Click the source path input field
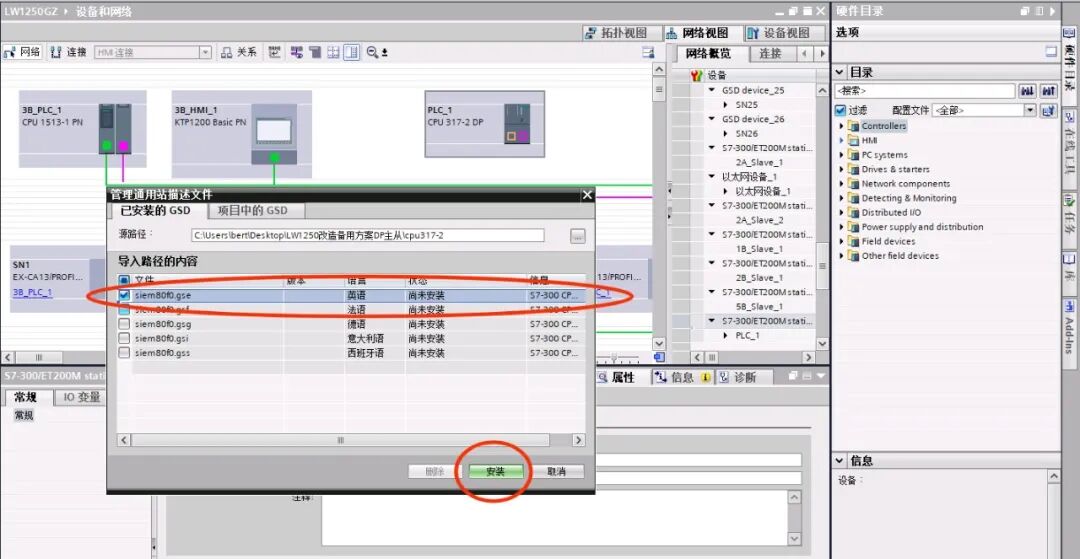This screenshot has height=559, width=1080. (x=368, y=235)
